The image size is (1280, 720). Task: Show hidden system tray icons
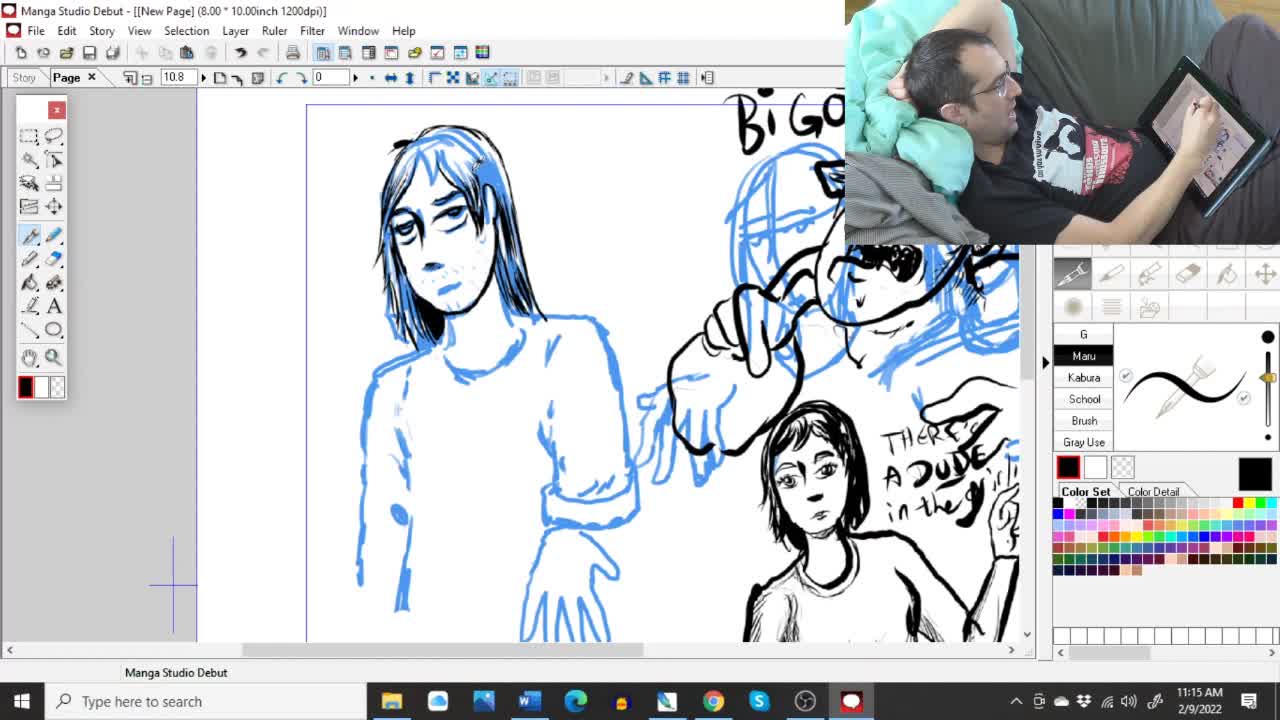point(1016,701)
